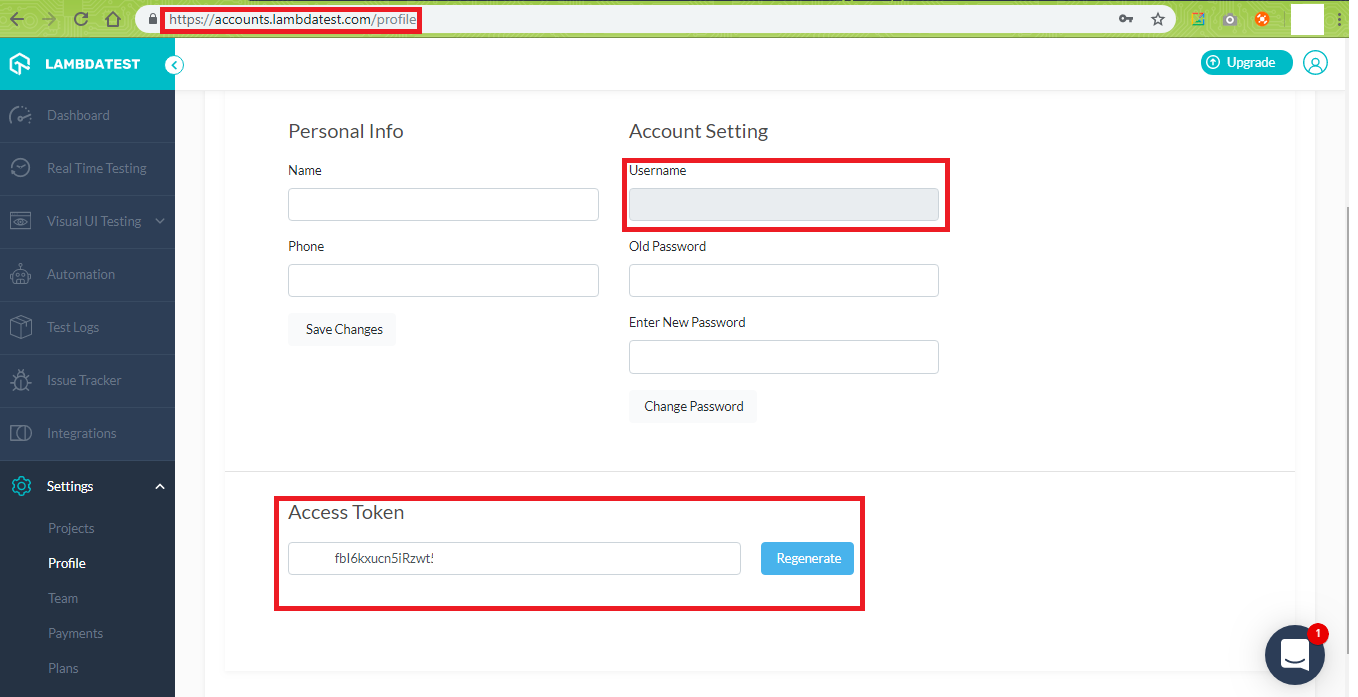
Task: Click the Automation robot icon
Action: pos(21,274)
